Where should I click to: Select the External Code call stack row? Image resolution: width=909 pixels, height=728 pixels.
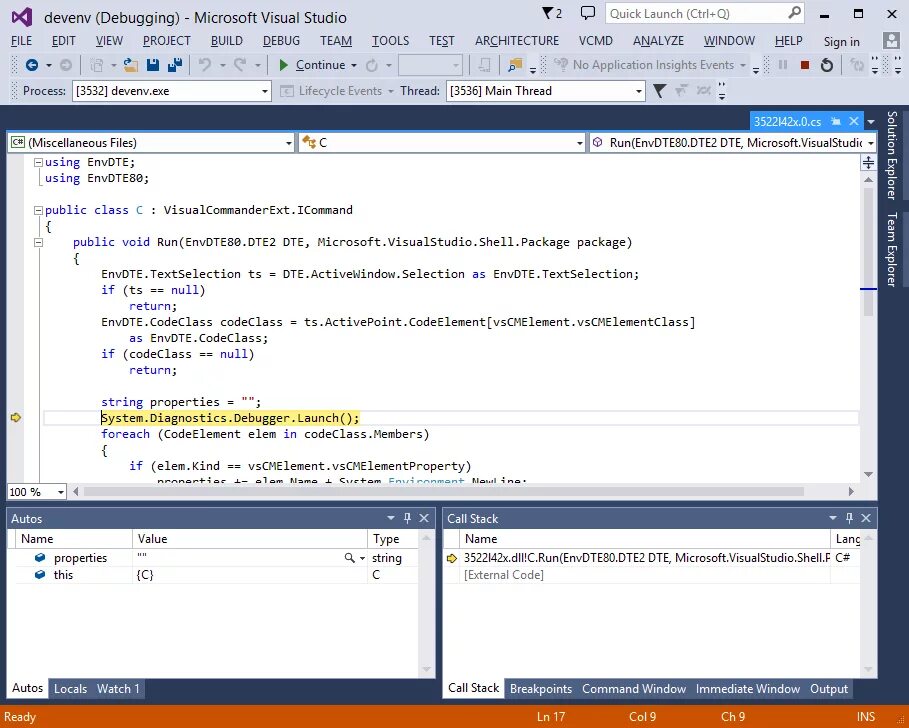653,574
